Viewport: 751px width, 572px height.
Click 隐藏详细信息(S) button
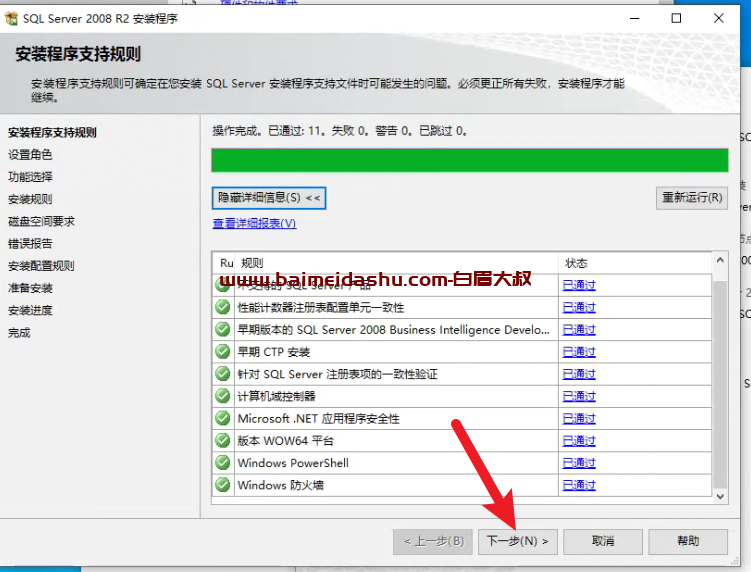click(269, 198)
